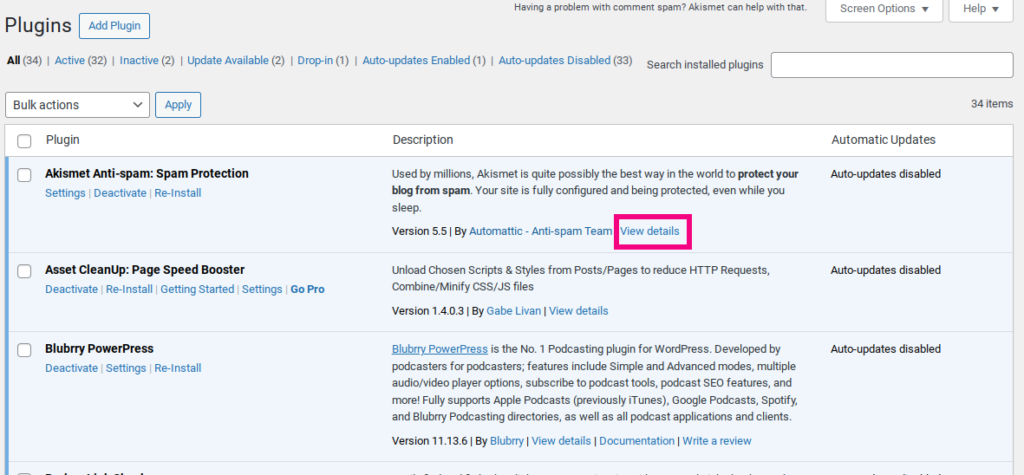Viewport: 1024px width, 475px height.
Task: Open Gabe Livan author link
Action: [514, 310]
